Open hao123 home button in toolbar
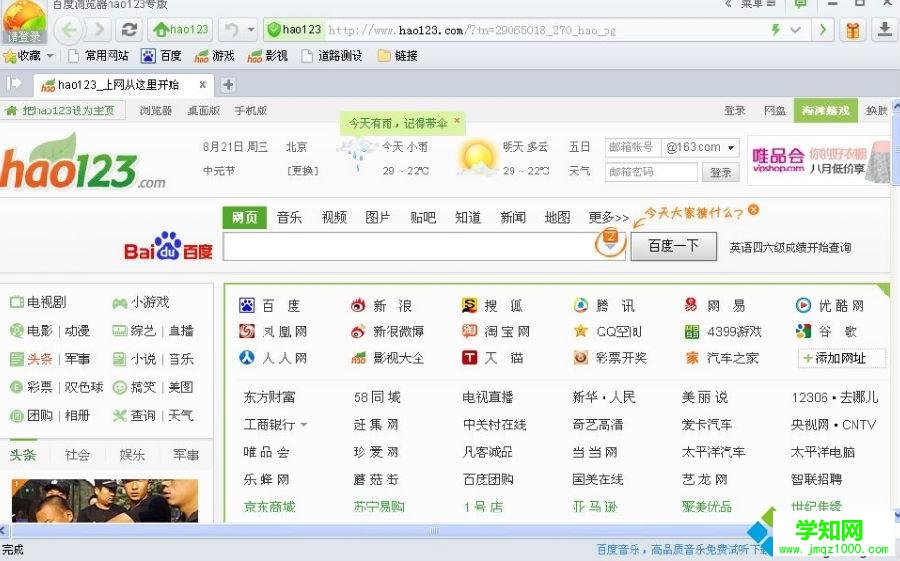 click(180, 30)
